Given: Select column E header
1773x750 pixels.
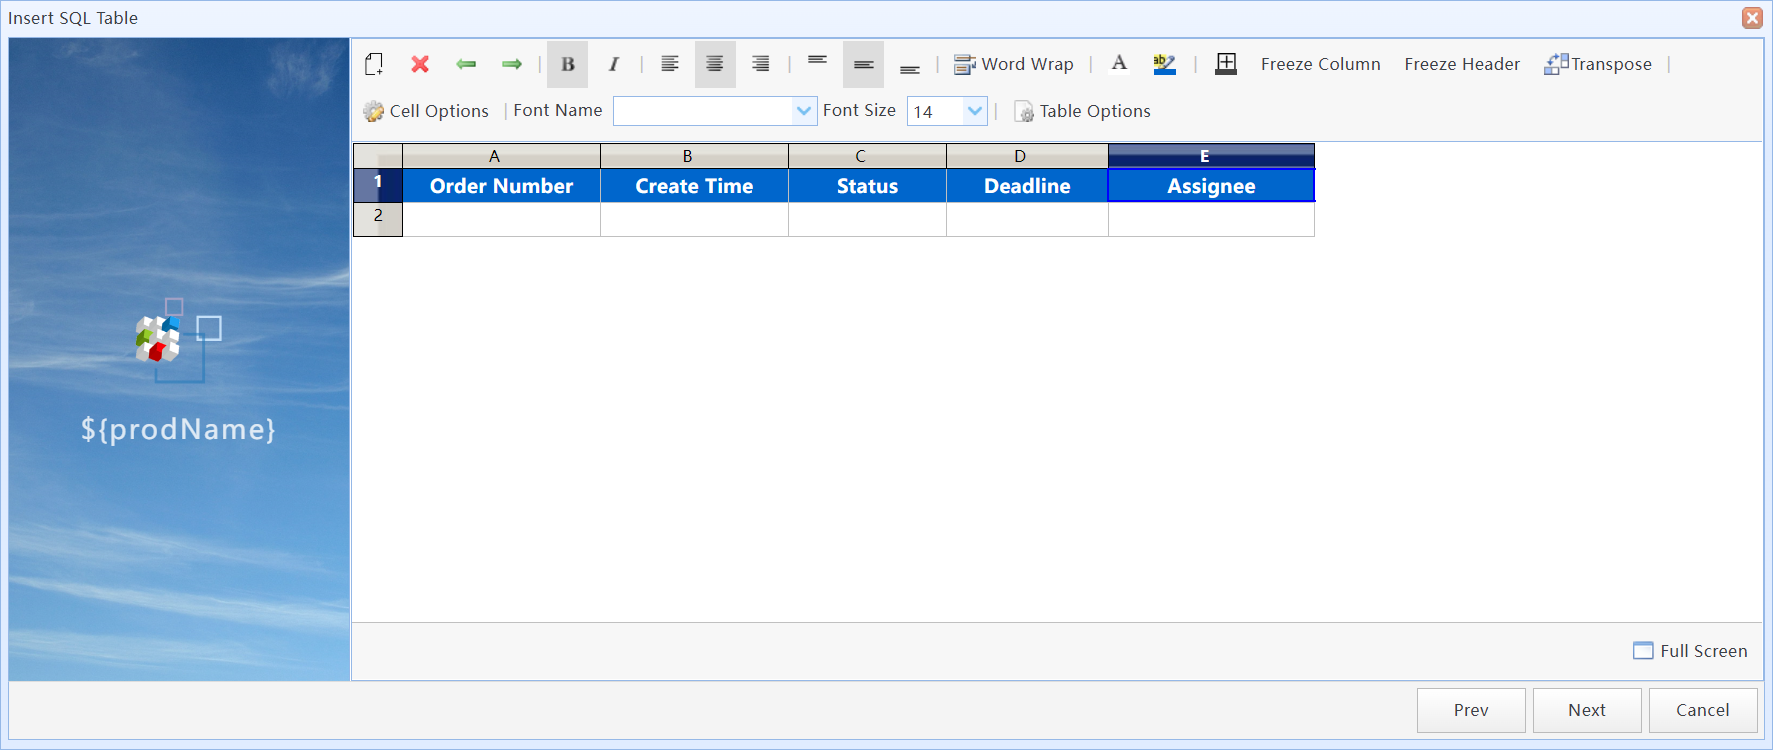Looking at the screenshot, I should (1211, 156).
